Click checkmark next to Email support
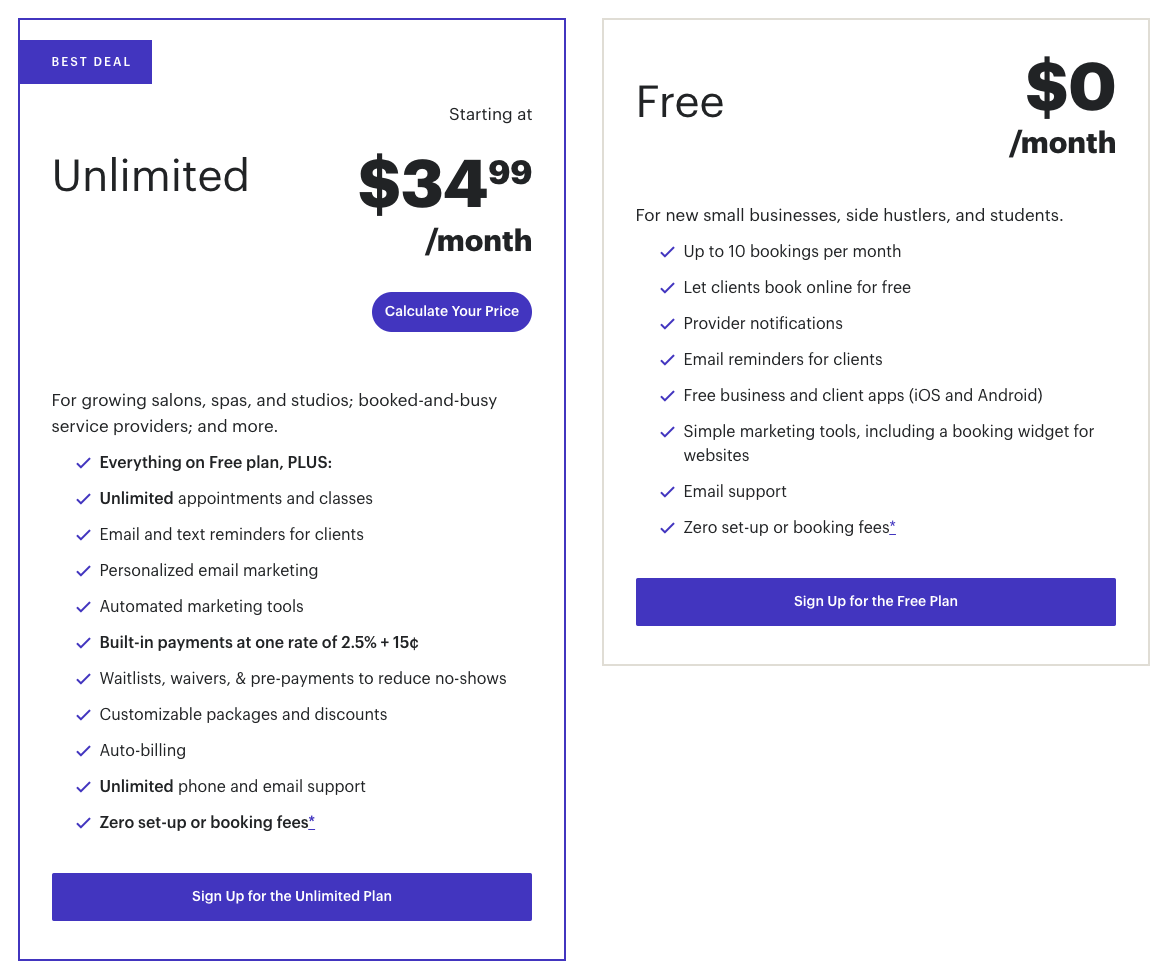The image size is (1170, 976). point(667,492)
